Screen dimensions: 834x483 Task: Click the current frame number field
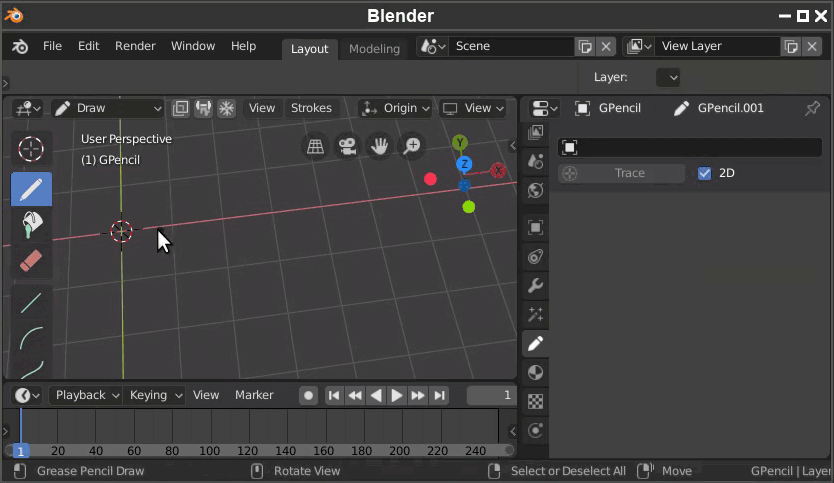click(491, 395)
